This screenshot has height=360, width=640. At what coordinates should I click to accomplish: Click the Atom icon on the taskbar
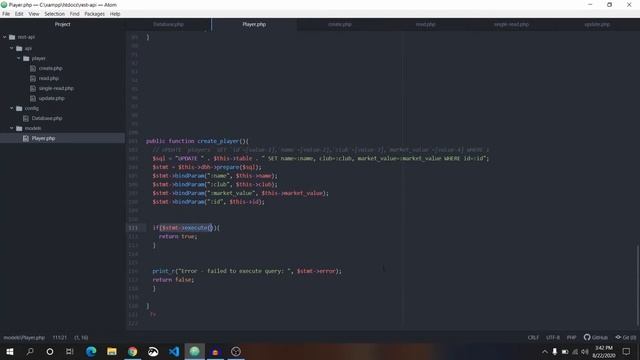point(195,351)
